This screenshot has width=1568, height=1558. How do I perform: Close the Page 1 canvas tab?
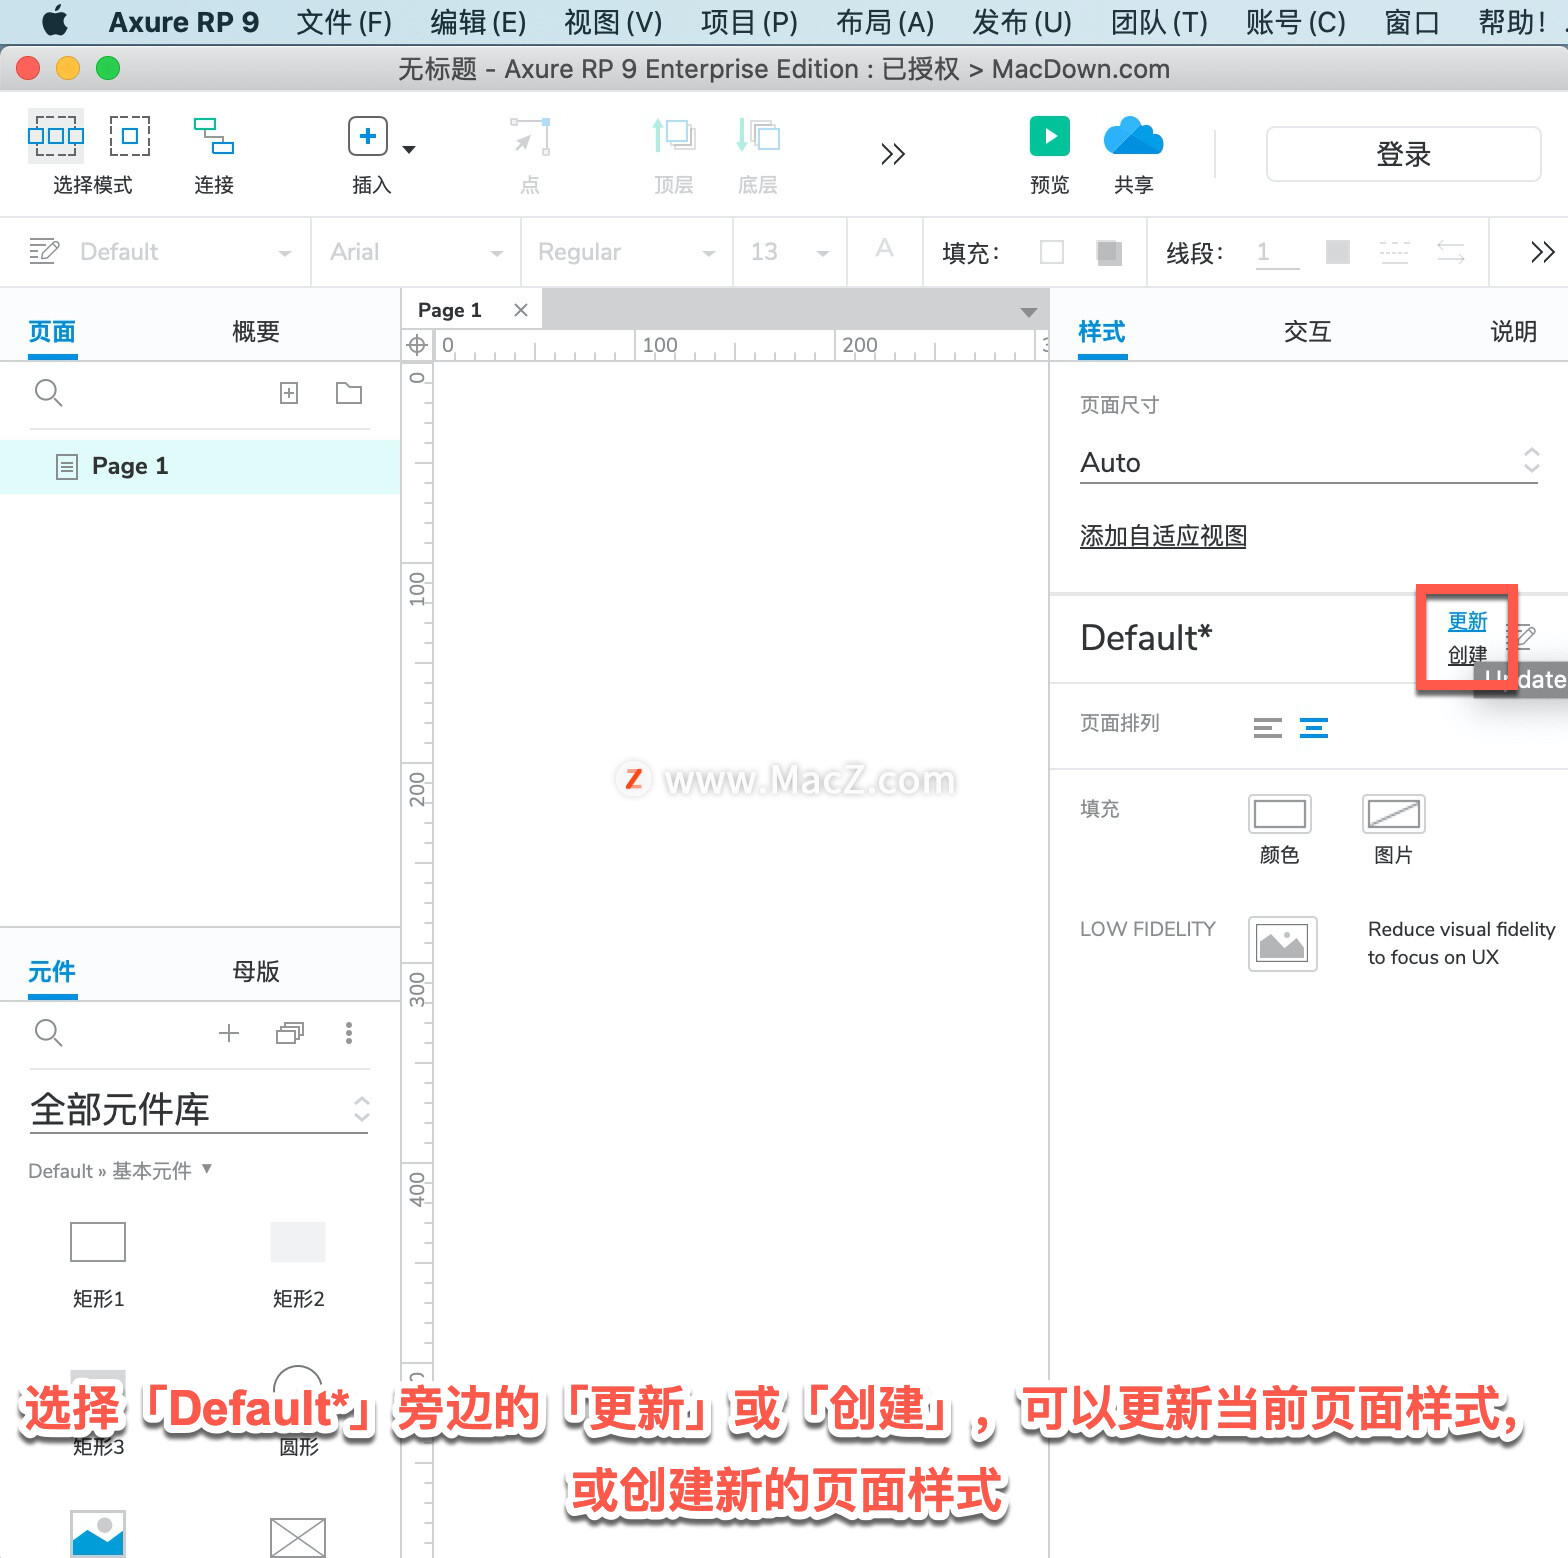pos(521,310)
